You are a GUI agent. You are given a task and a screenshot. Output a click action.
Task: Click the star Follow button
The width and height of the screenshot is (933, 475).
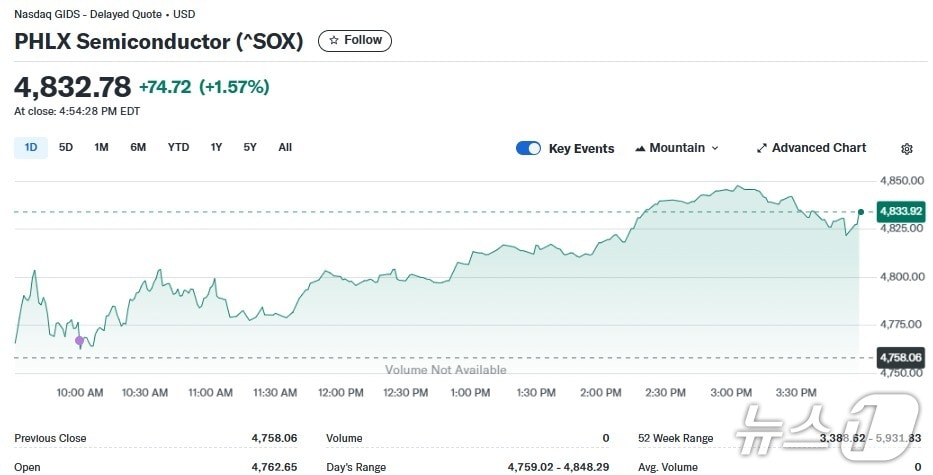pyautogui.click(x=355, y=41)
